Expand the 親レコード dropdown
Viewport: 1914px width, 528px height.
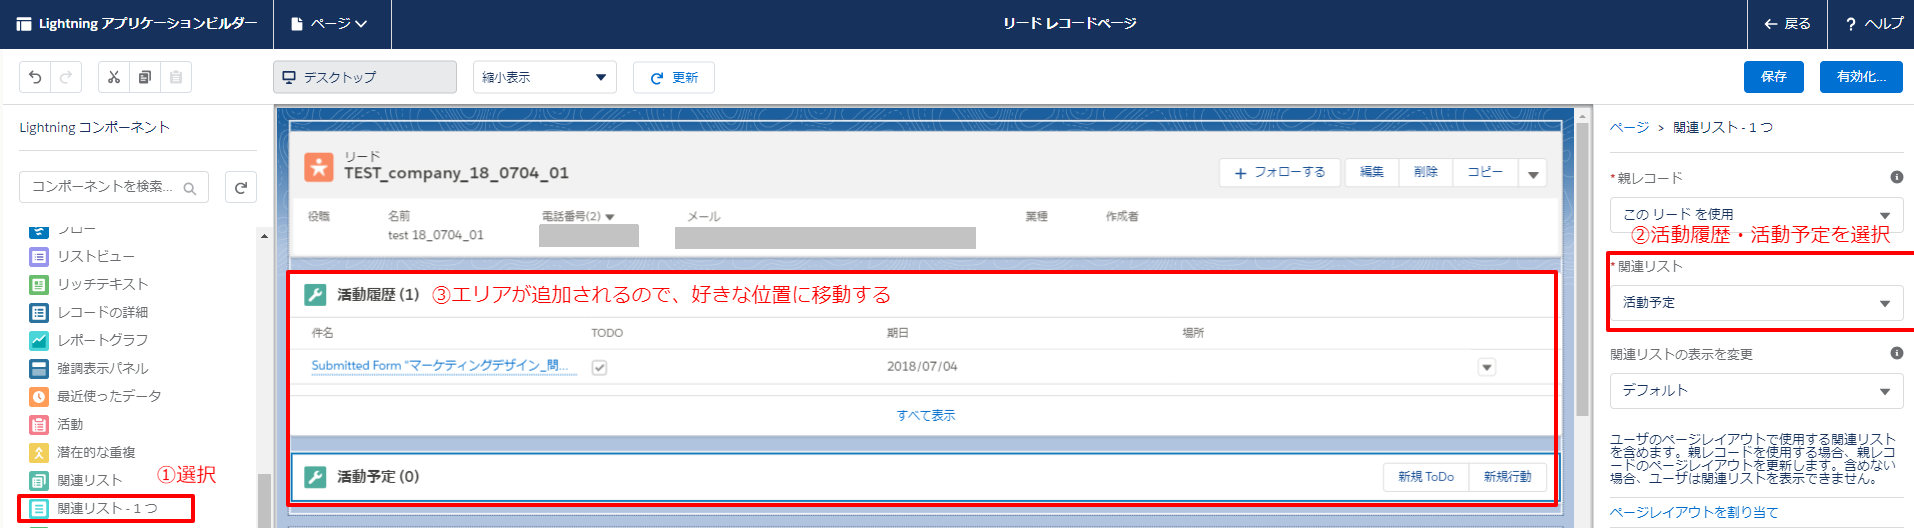point(1755,214)
